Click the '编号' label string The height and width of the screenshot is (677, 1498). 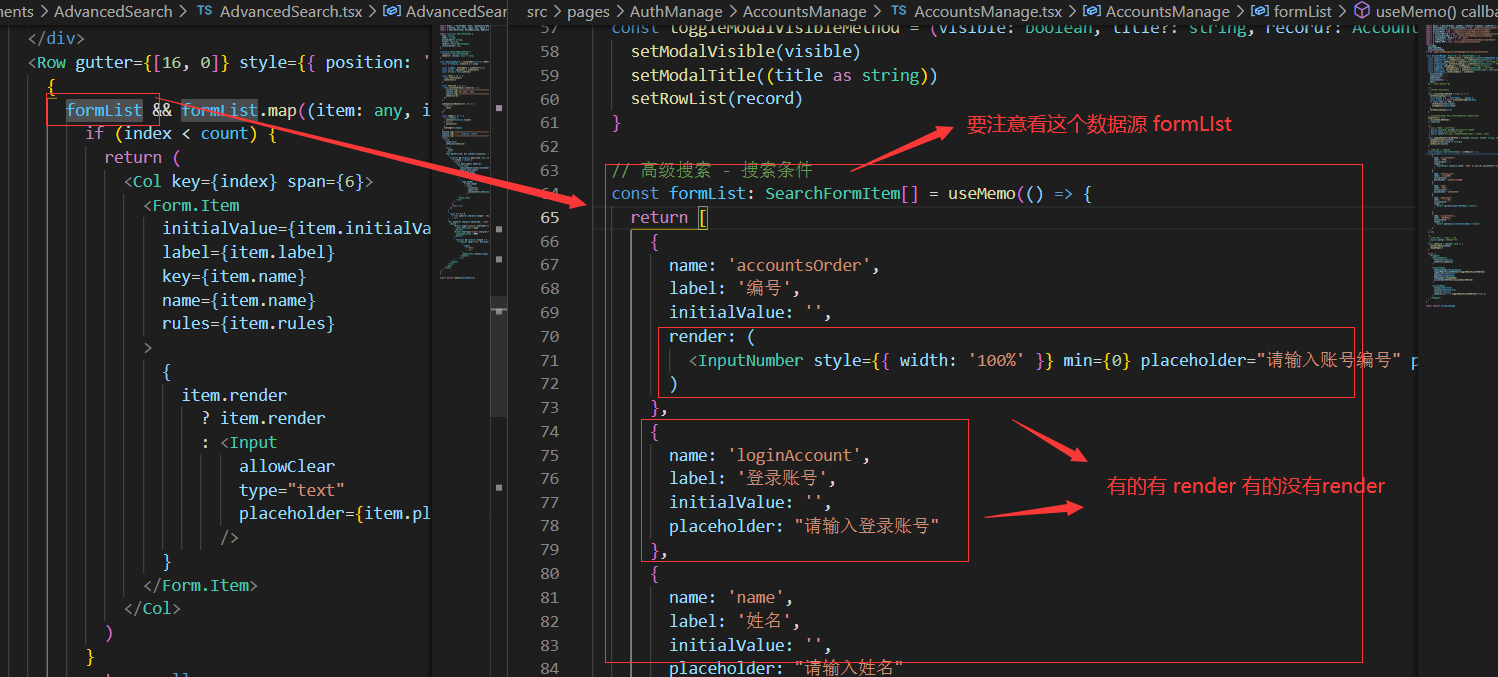point(769,289)
